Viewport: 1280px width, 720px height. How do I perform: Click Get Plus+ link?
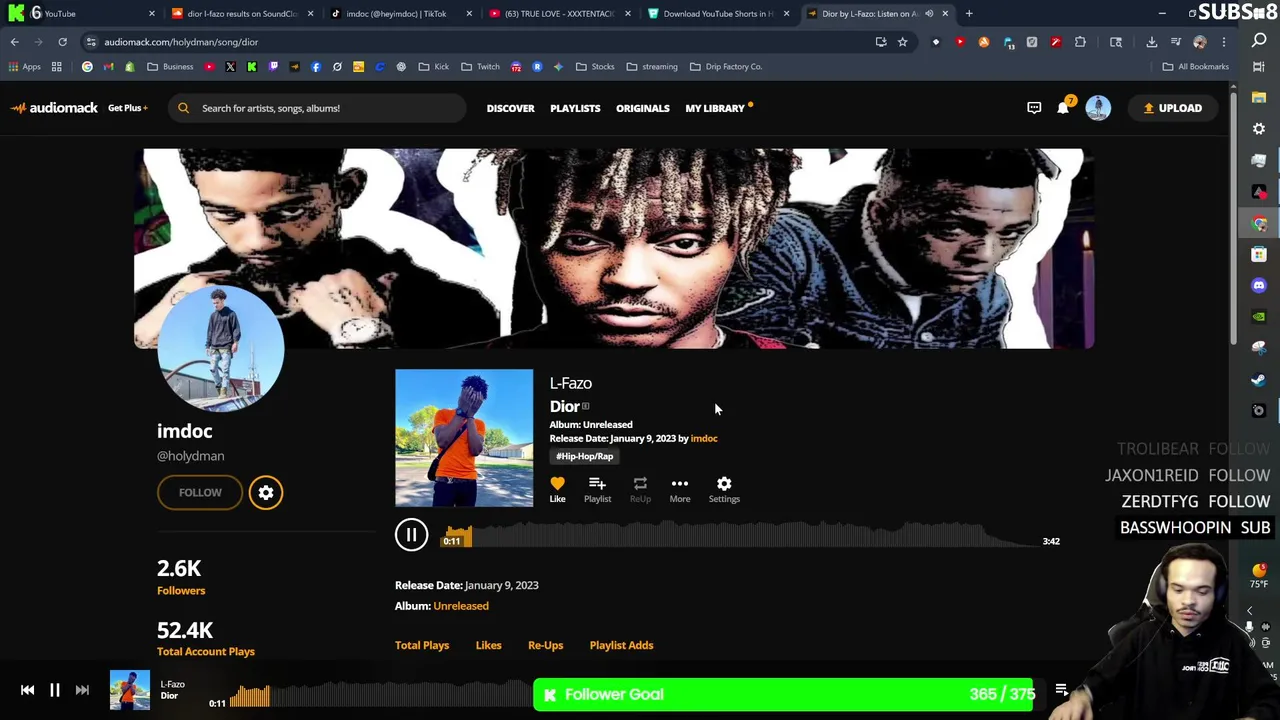(x=127, y=108)
